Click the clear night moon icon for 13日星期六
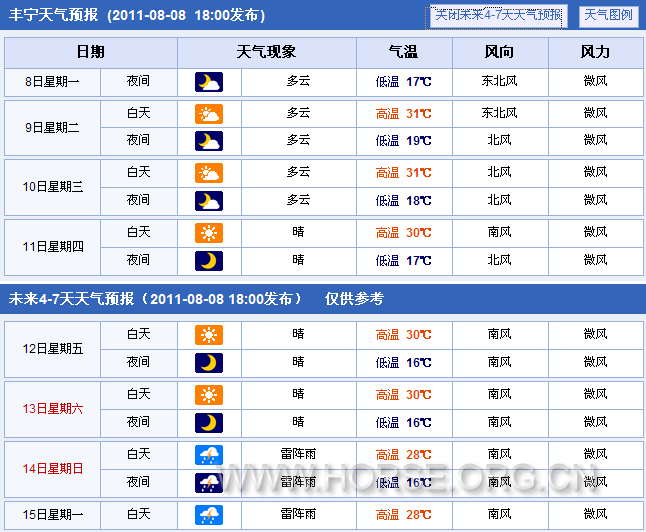Image resolution: width=646 pixels, height=532 pixels. [x=209, y=423]
